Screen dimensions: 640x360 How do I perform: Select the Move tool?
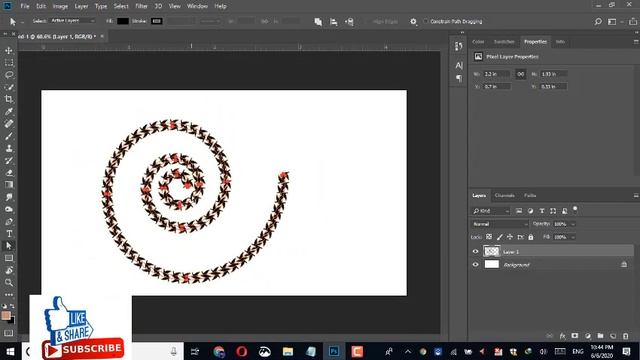(9, 51)
